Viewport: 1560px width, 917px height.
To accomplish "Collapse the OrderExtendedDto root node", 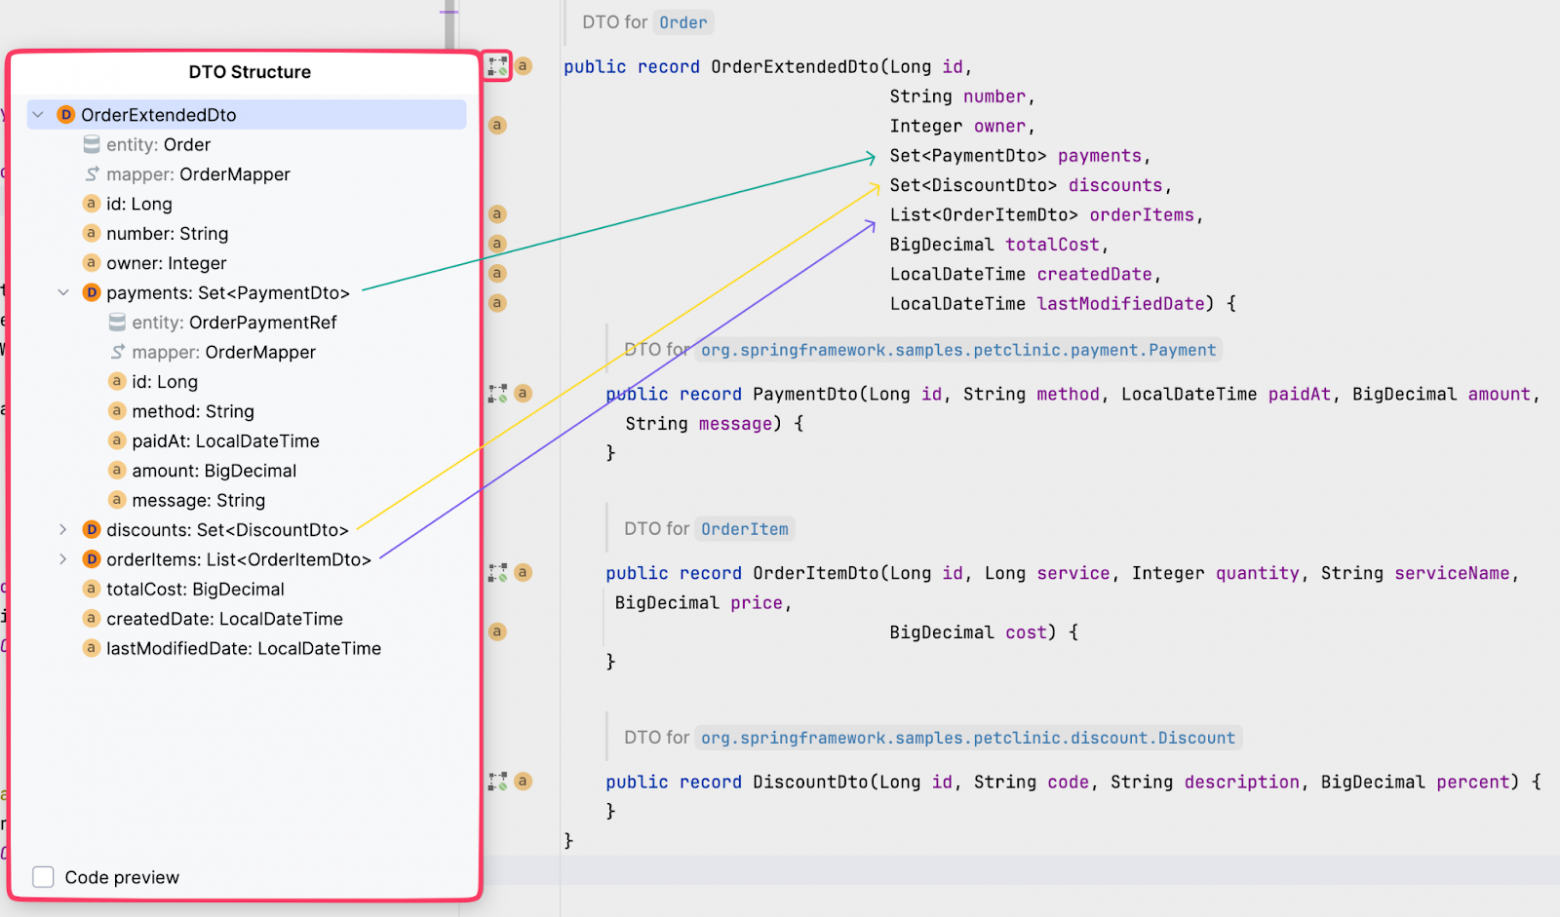I will [x=38, y=115].
